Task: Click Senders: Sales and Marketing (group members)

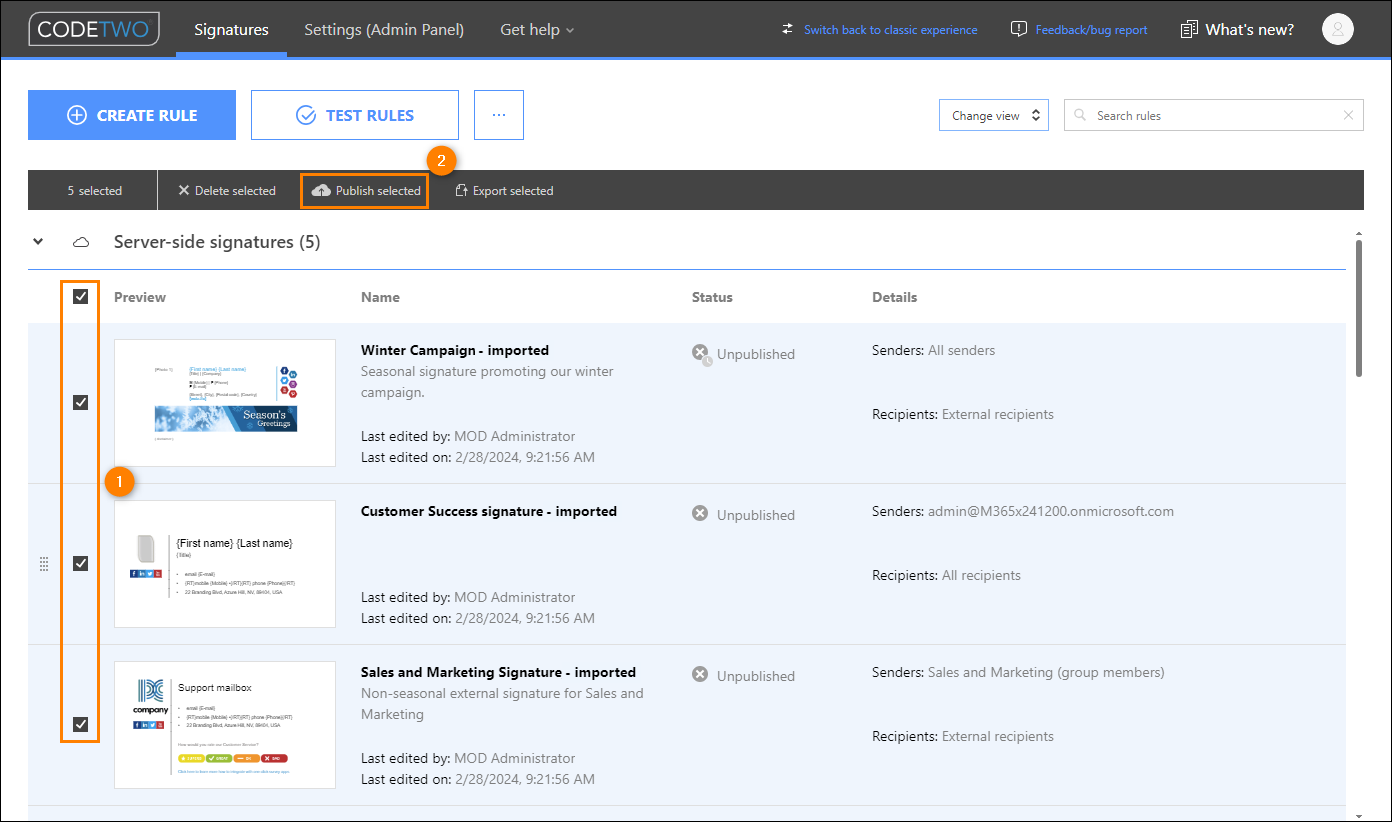Action: pos(1018,672)
